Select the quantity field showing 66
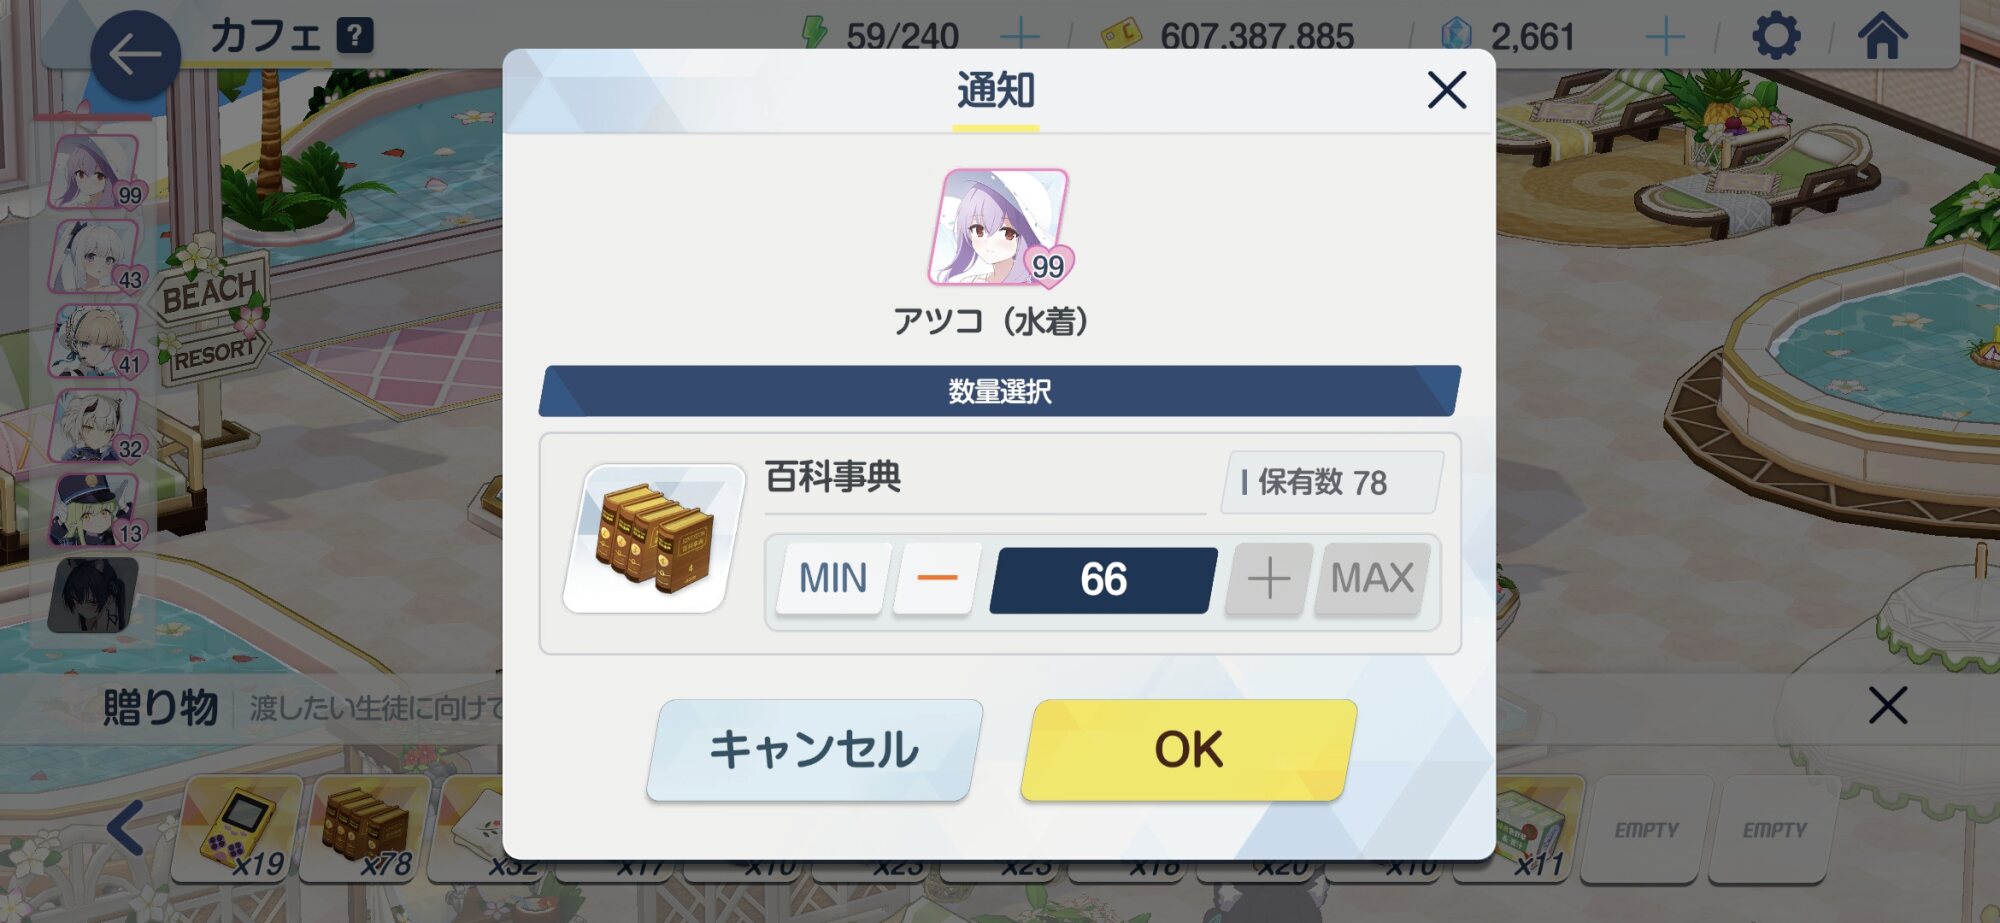 pos(1103,579)
